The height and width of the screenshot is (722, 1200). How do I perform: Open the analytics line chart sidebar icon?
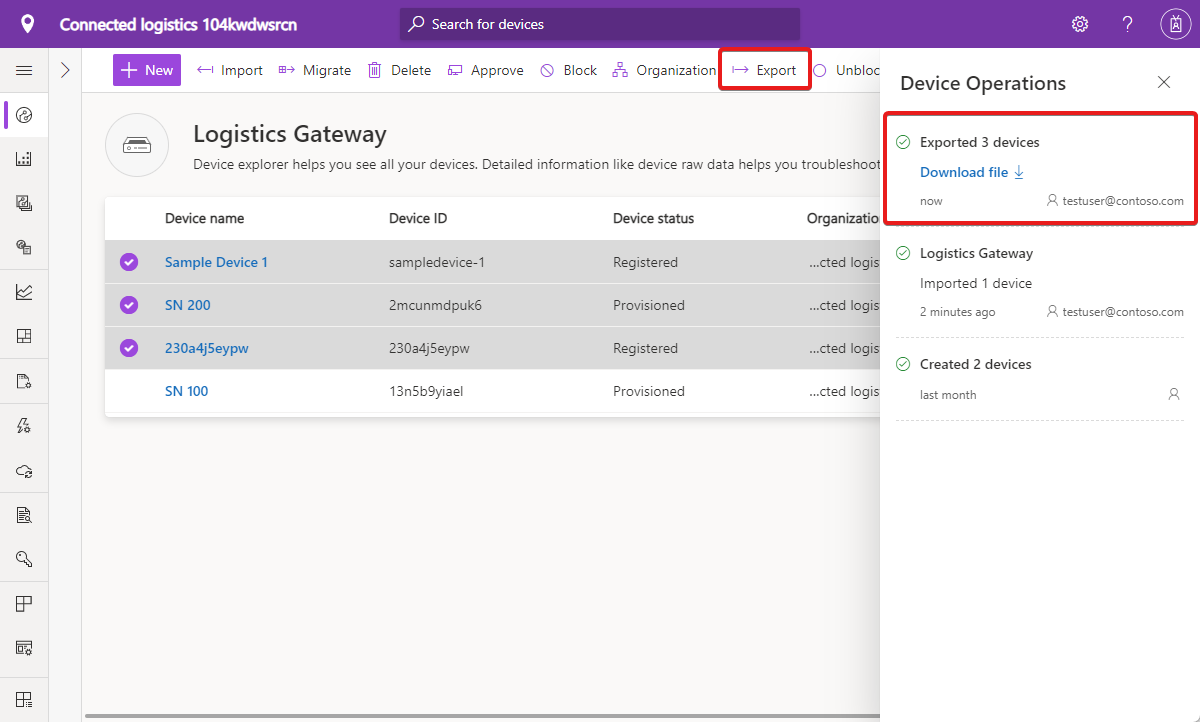tap(24, 292)
